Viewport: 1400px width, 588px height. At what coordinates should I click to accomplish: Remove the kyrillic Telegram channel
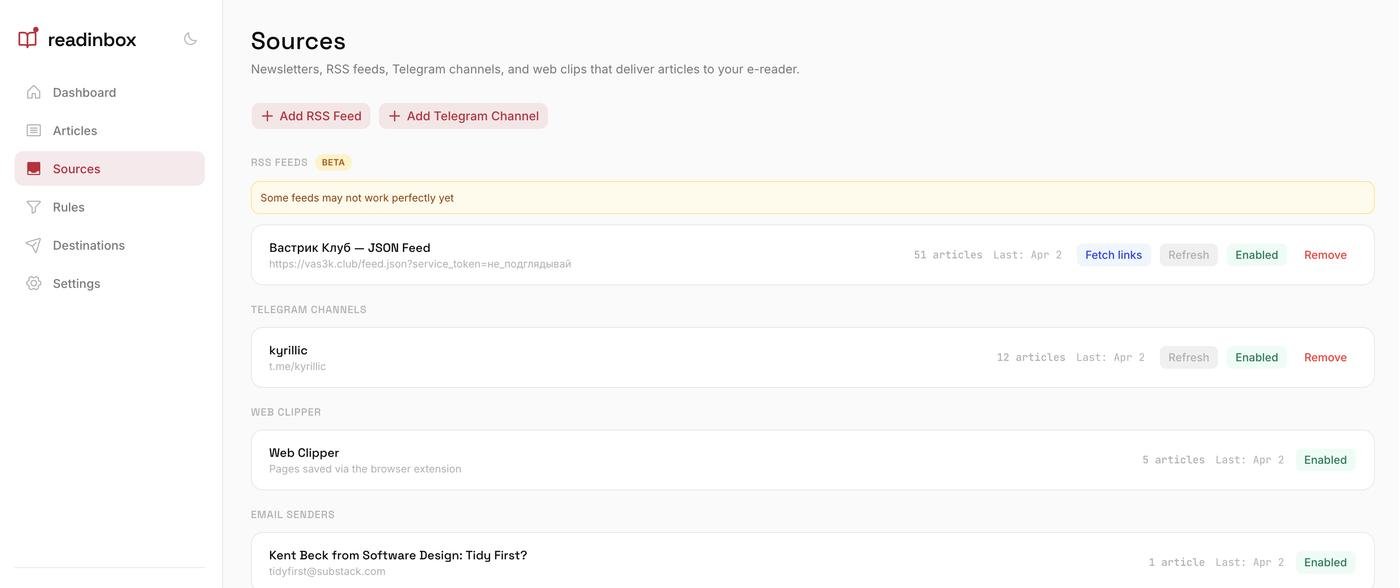[1325, 358]
